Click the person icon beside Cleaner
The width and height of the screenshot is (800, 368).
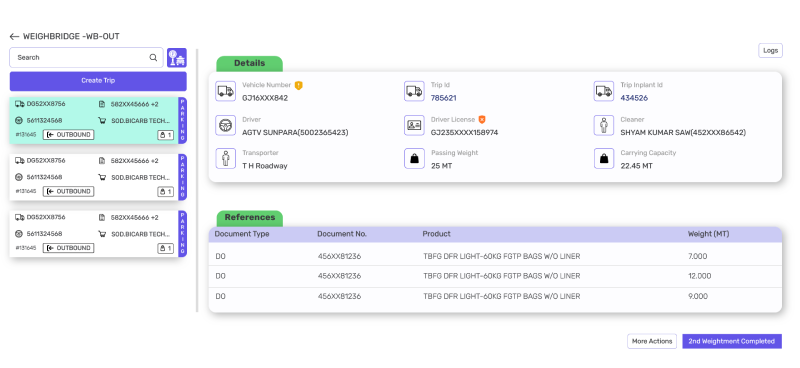(x=604, y=125)
